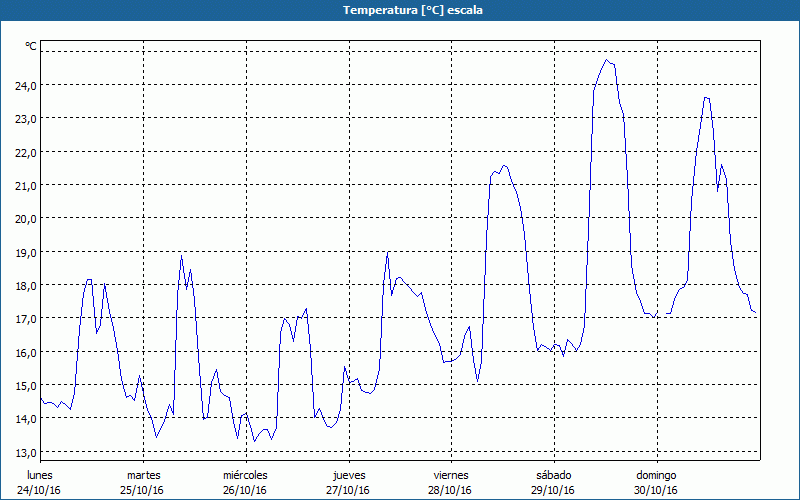Image resolution: width=800 pixels, height=500 pixels.
Task: Click the temperature peak on domingo
Action: pos(706,97)
